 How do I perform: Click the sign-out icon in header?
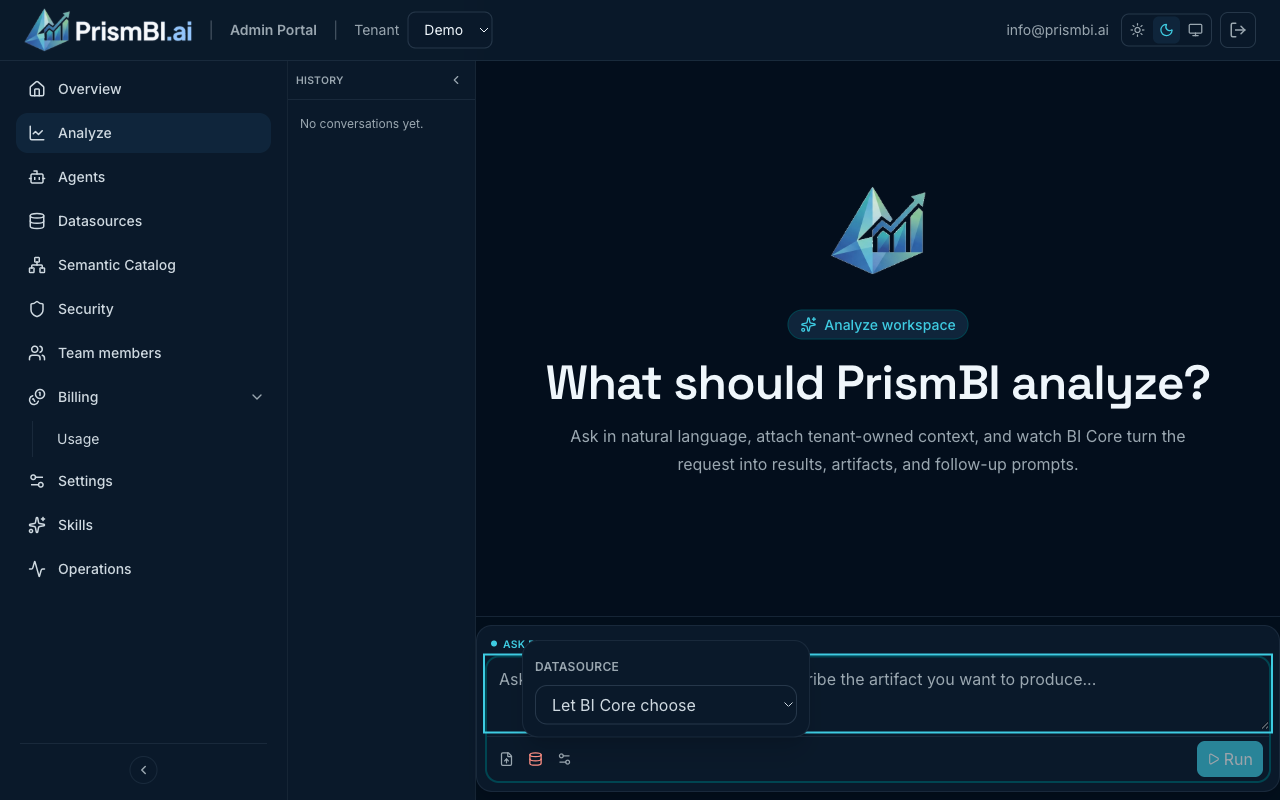tap(1238, 30)
